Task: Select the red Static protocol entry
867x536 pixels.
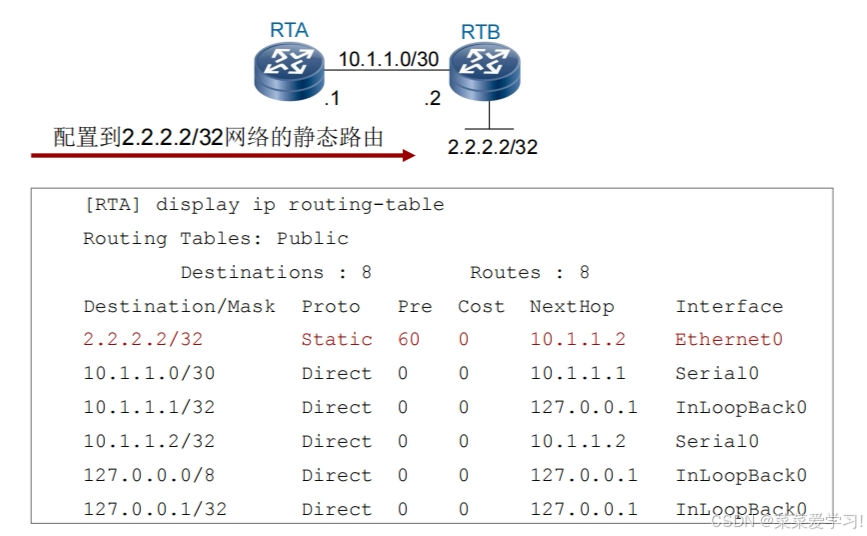Action: [337, 340]
